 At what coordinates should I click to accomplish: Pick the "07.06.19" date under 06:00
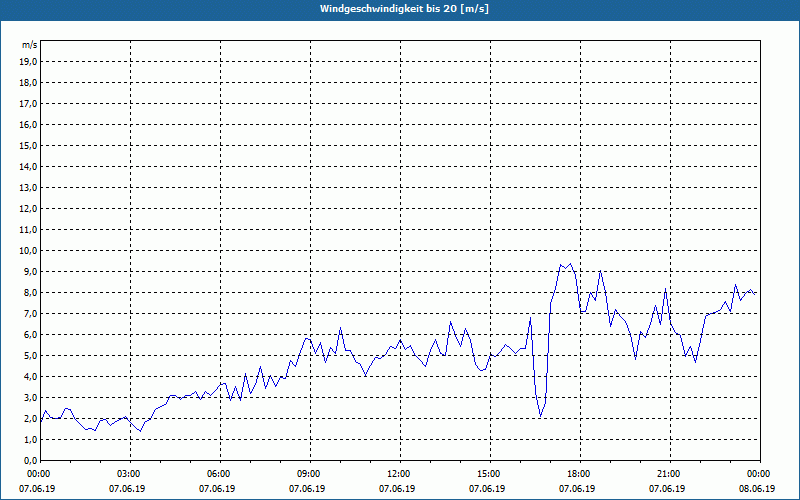[217, 489]
